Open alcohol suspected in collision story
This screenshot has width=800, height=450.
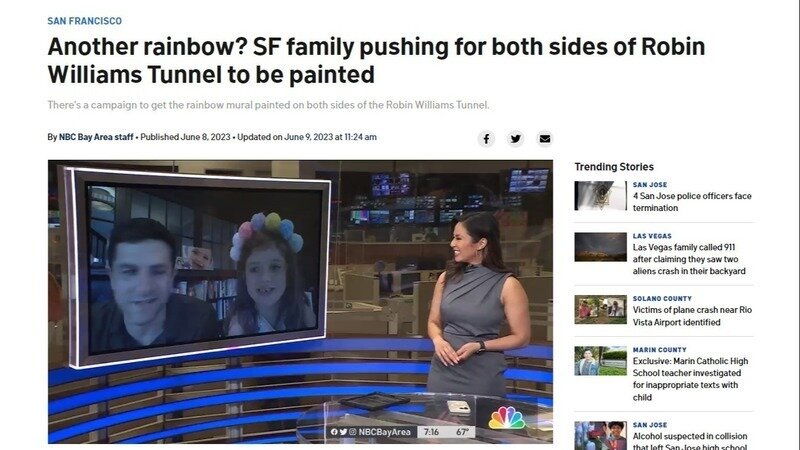[690, 441]
